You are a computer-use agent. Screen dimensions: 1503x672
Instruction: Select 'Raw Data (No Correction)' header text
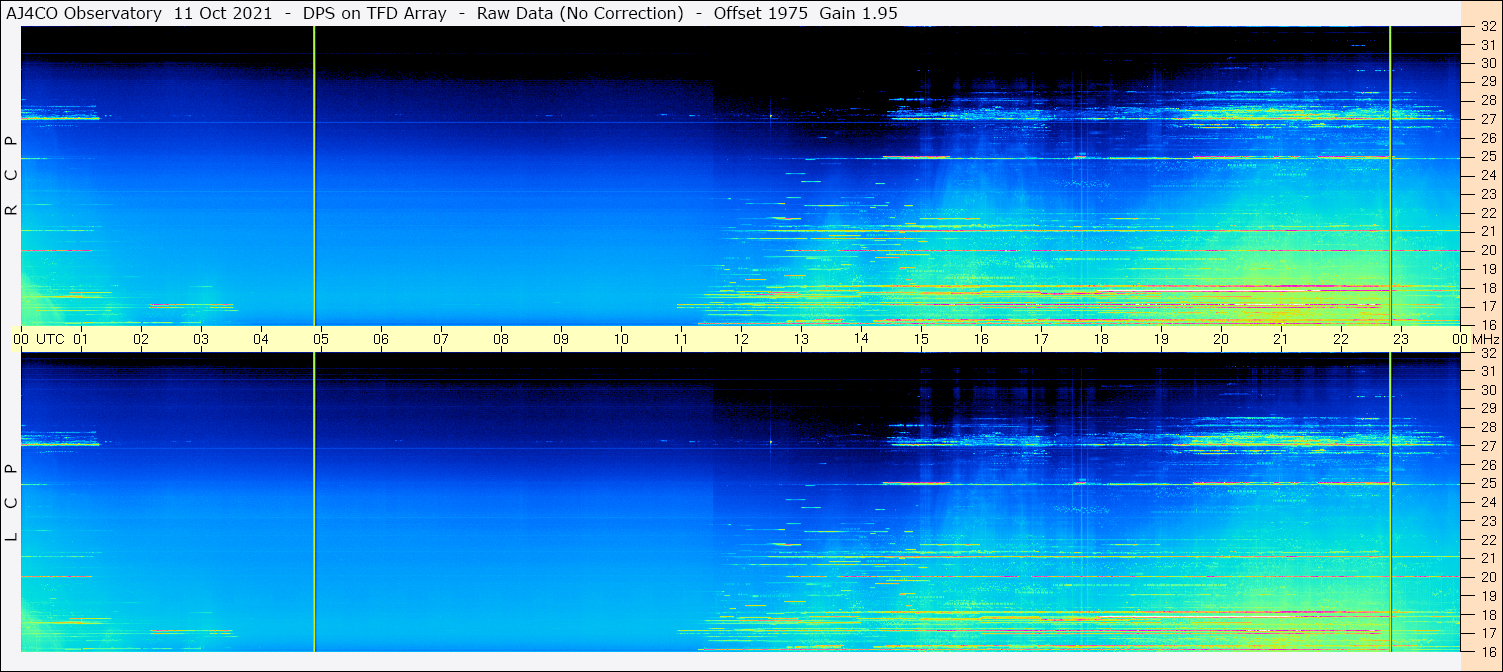[580, 13]
